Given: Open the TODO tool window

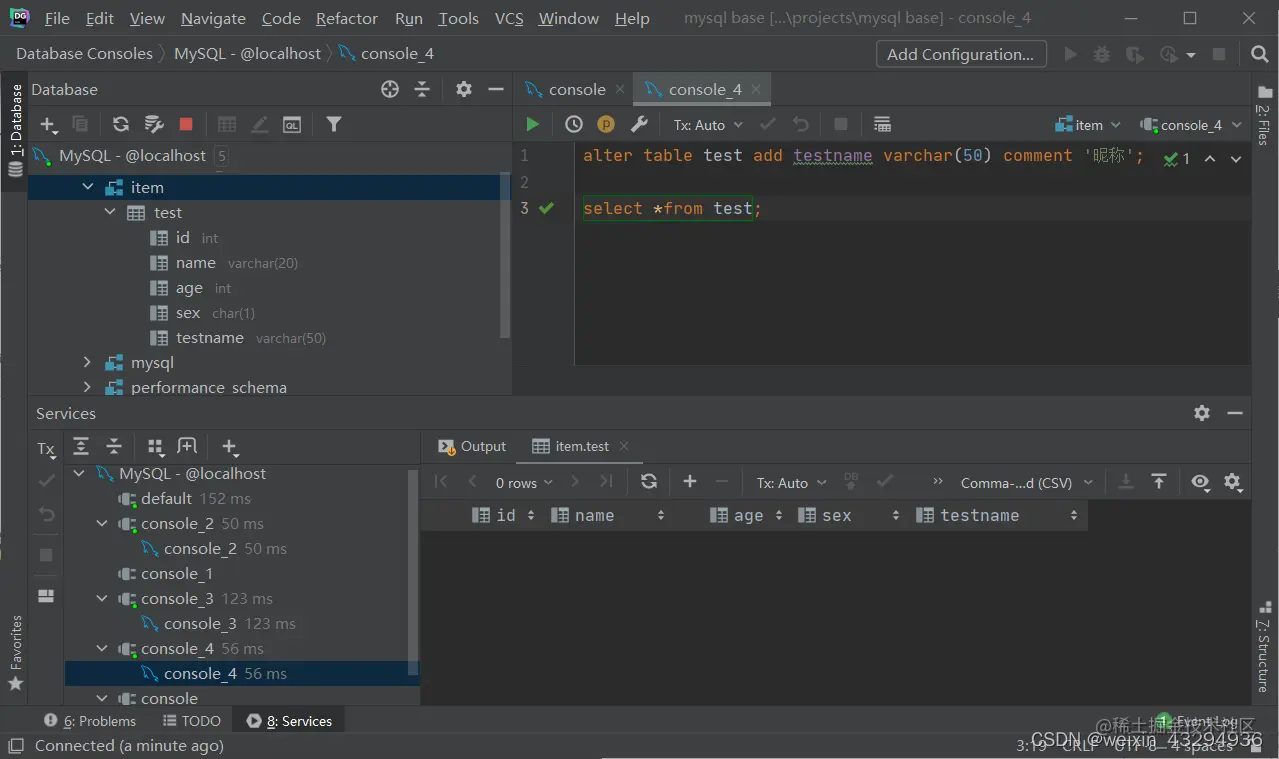Looking at the screenshot, I should point(191,721).
